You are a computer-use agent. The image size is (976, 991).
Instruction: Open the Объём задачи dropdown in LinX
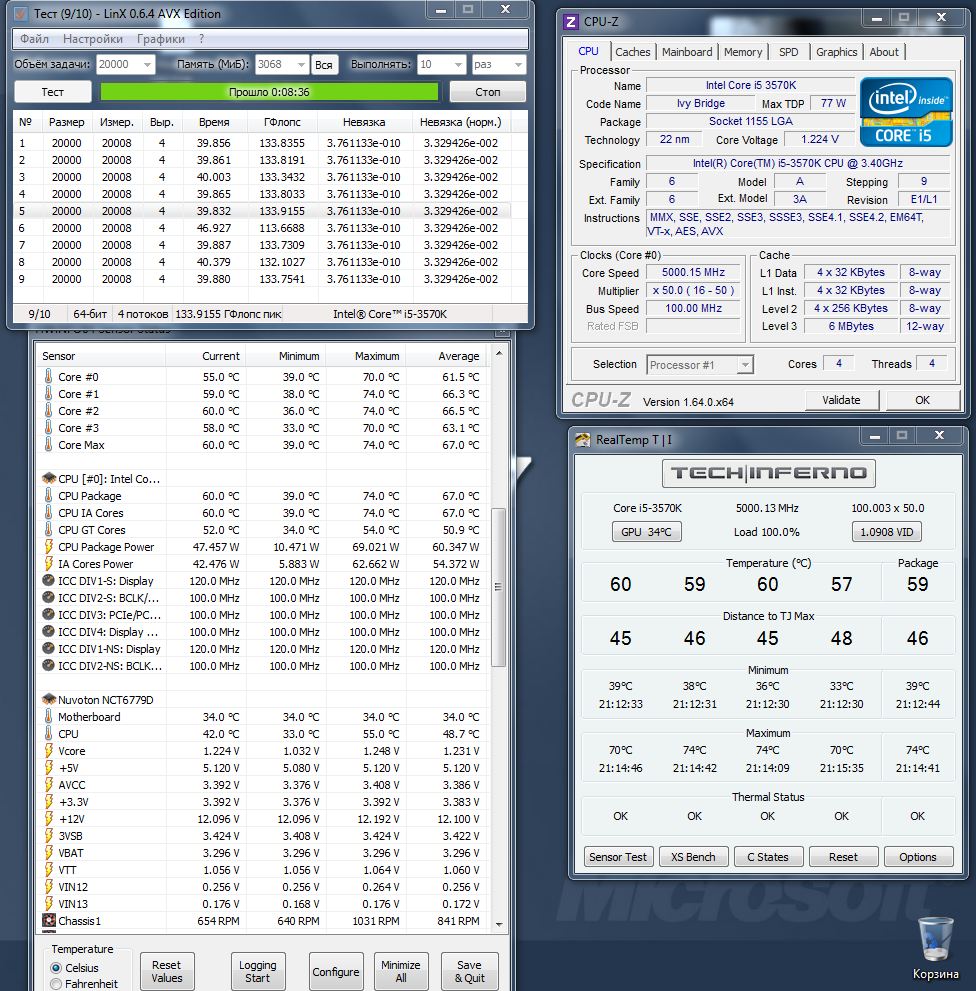pos(147,64)
